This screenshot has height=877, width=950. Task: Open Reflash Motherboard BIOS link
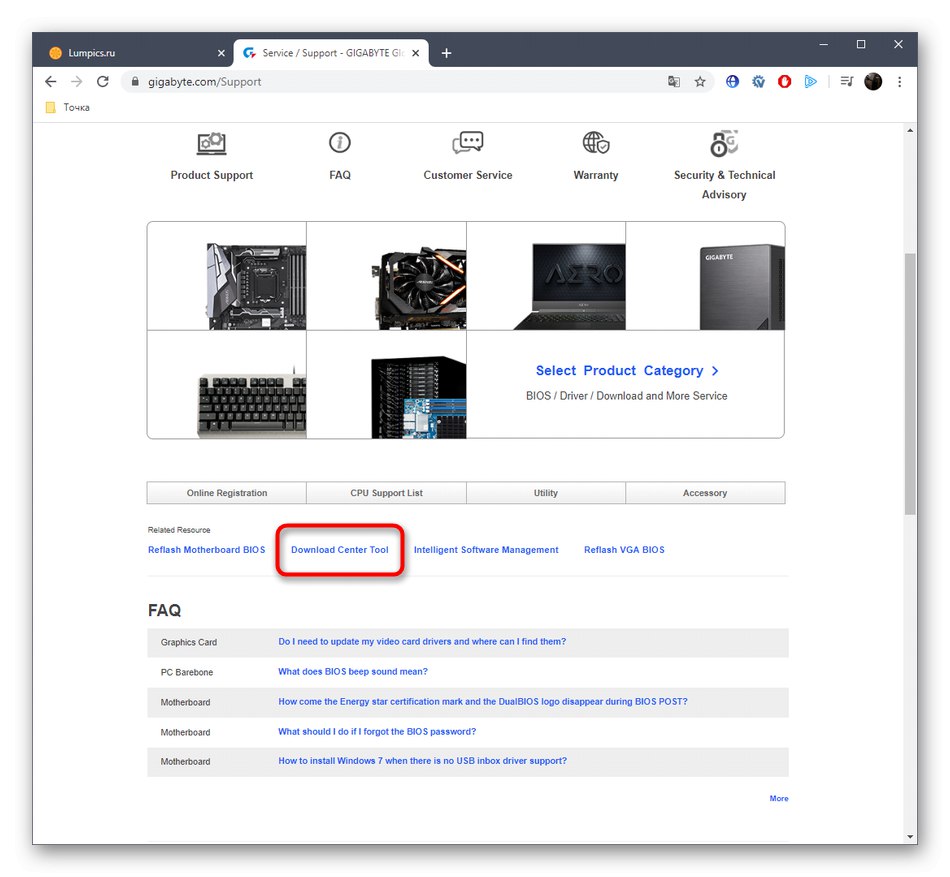207,550
